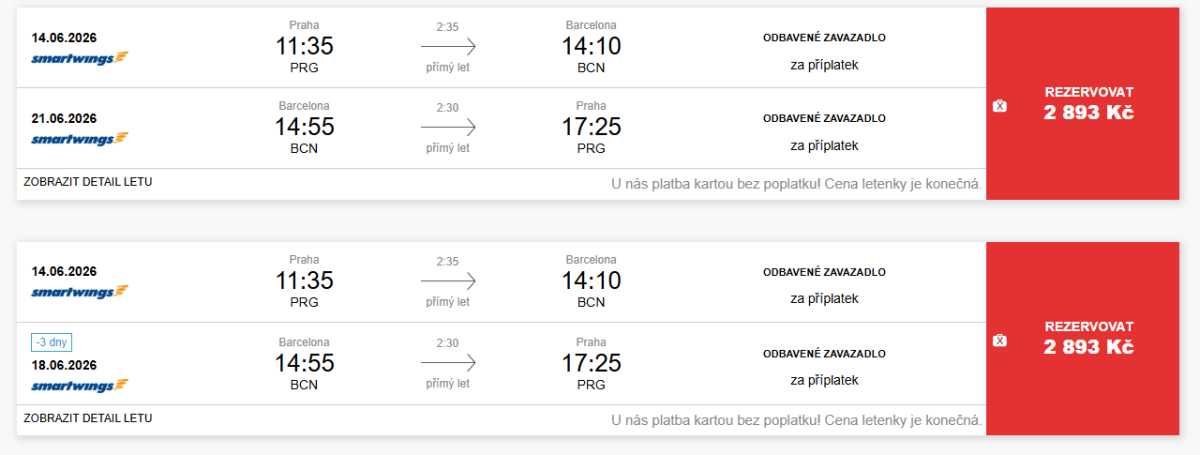Viewport: 1200px width, 455px height.
Task: Click checked baggage info on 21.06.2026 flight
Action: (824, 118)
